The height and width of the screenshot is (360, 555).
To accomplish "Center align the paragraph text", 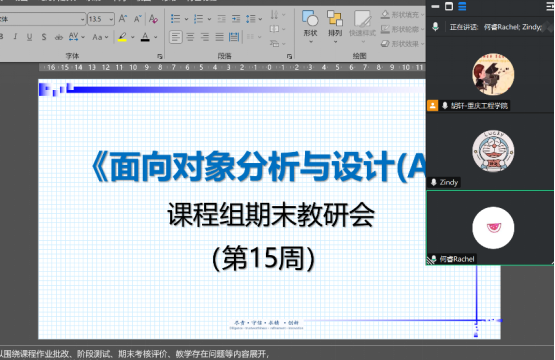I will [190, 37].
